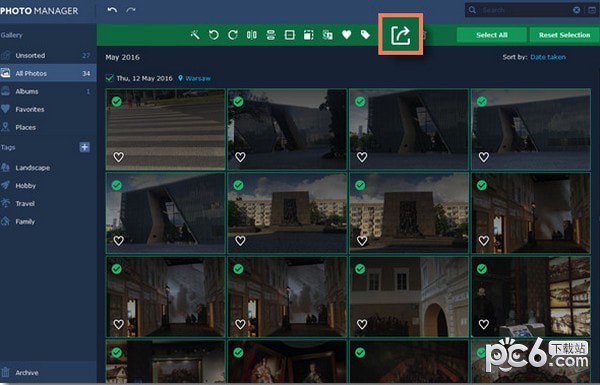Redo the last action
This screenshot has height=385, width=600.
(131, 10)
